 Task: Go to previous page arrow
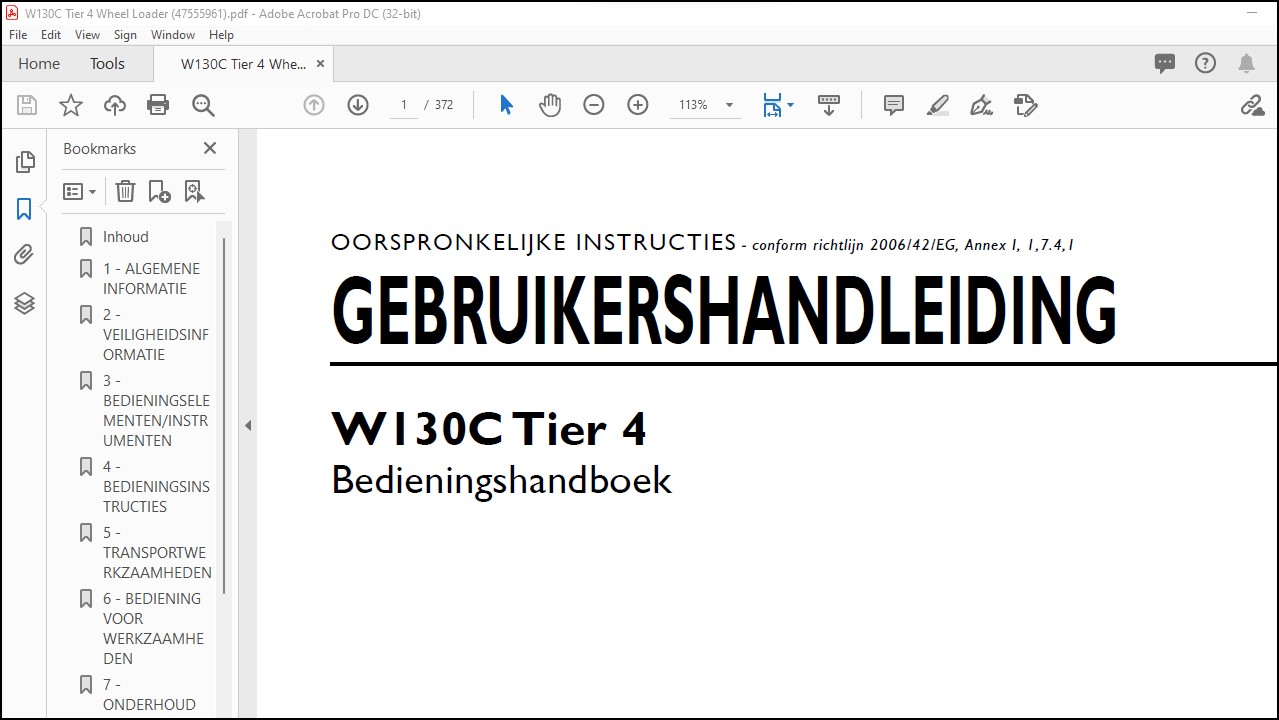tap(314, 105)
